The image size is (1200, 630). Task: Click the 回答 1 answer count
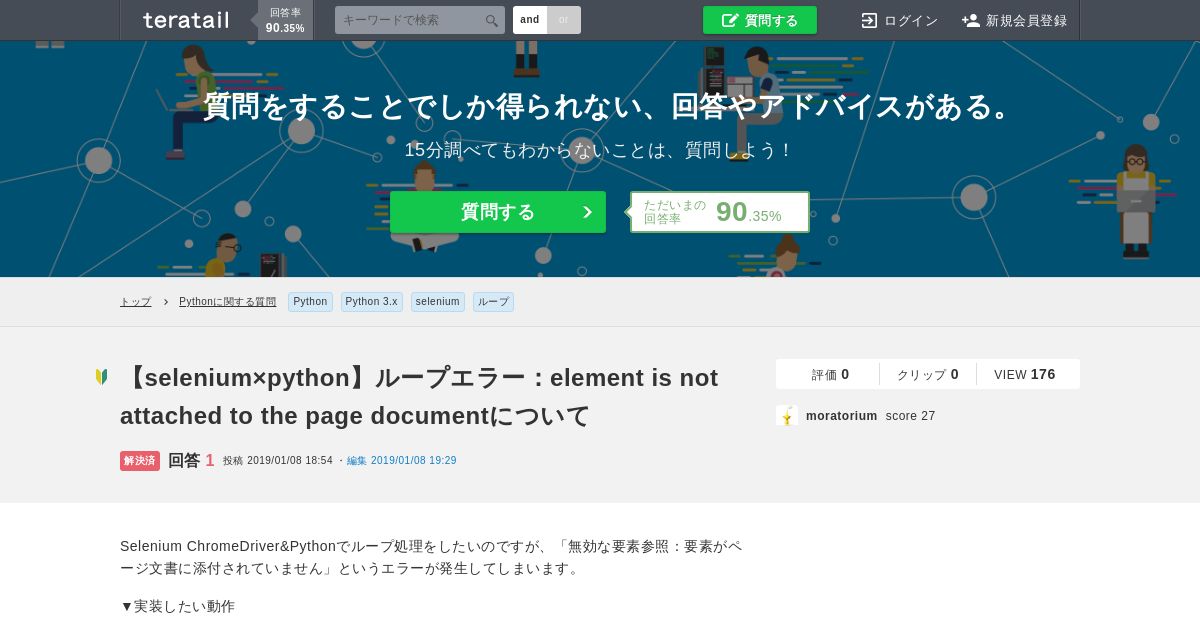[x=191, y=461]
